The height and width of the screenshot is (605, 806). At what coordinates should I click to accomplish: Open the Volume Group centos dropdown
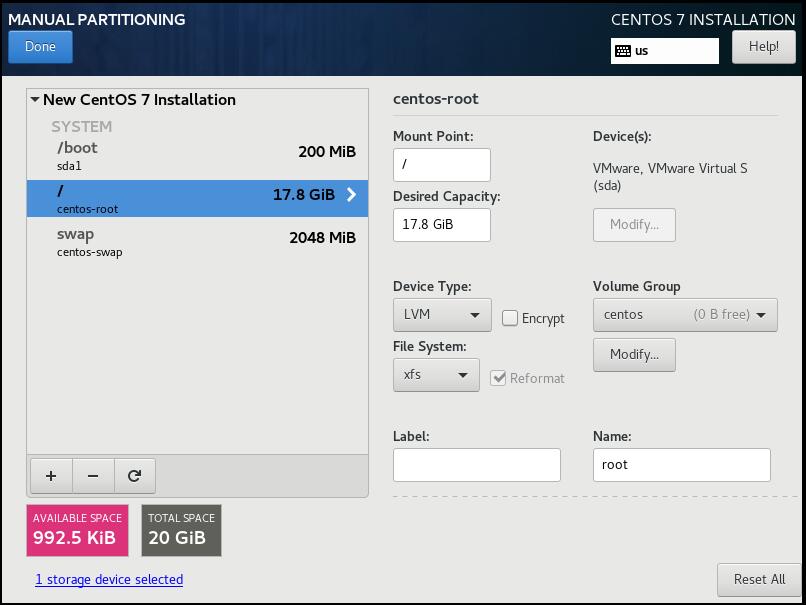[x=685, y=315]
